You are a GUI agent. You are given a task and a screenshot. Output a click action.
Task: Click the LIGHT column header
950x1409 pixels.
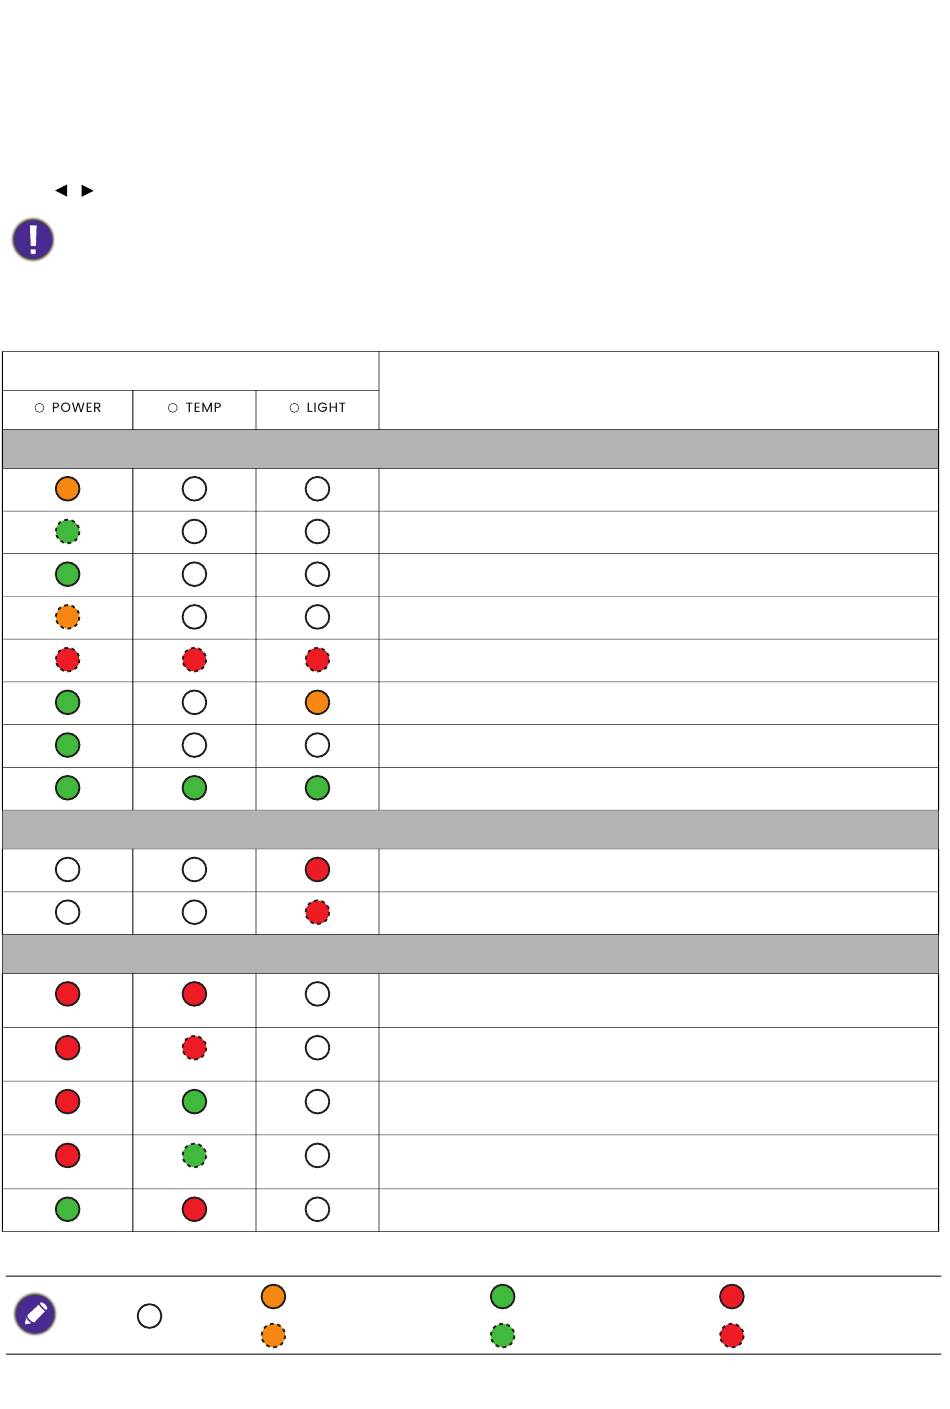click(317, 408)
